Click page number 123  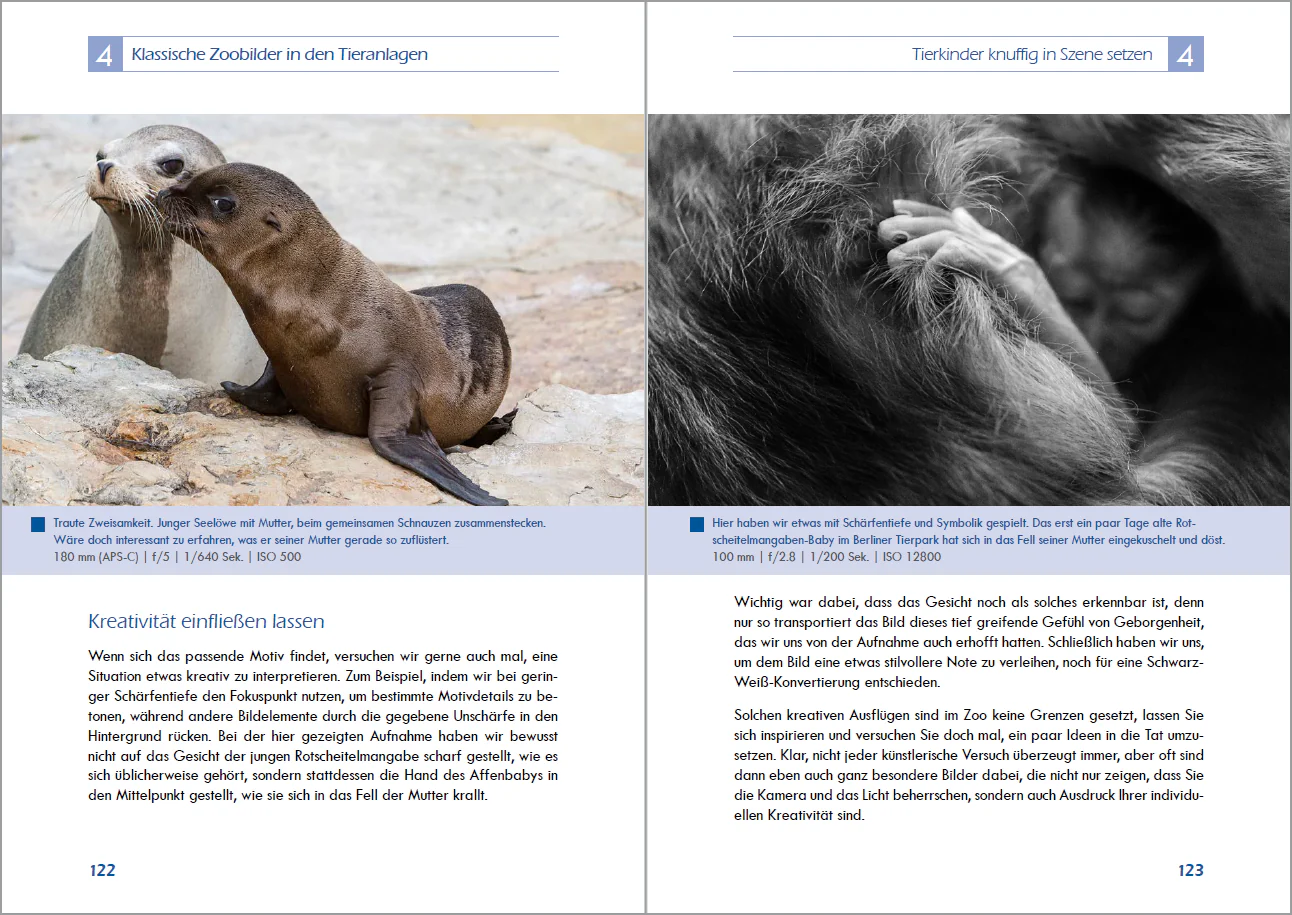(1190, 870)
